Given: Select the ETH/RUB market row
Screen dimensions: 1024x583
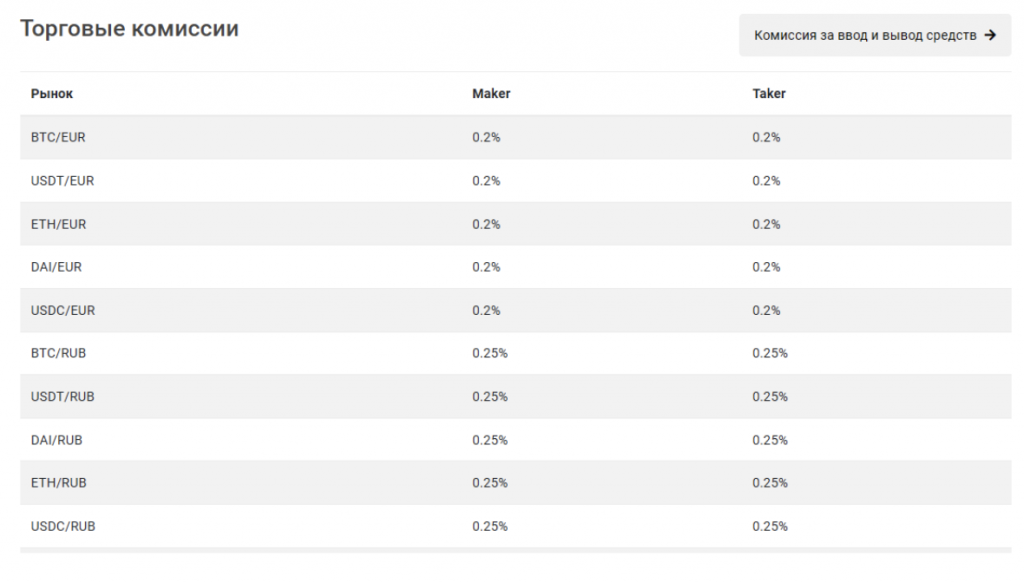Looking at the screenshot, I should pos(58,483).
